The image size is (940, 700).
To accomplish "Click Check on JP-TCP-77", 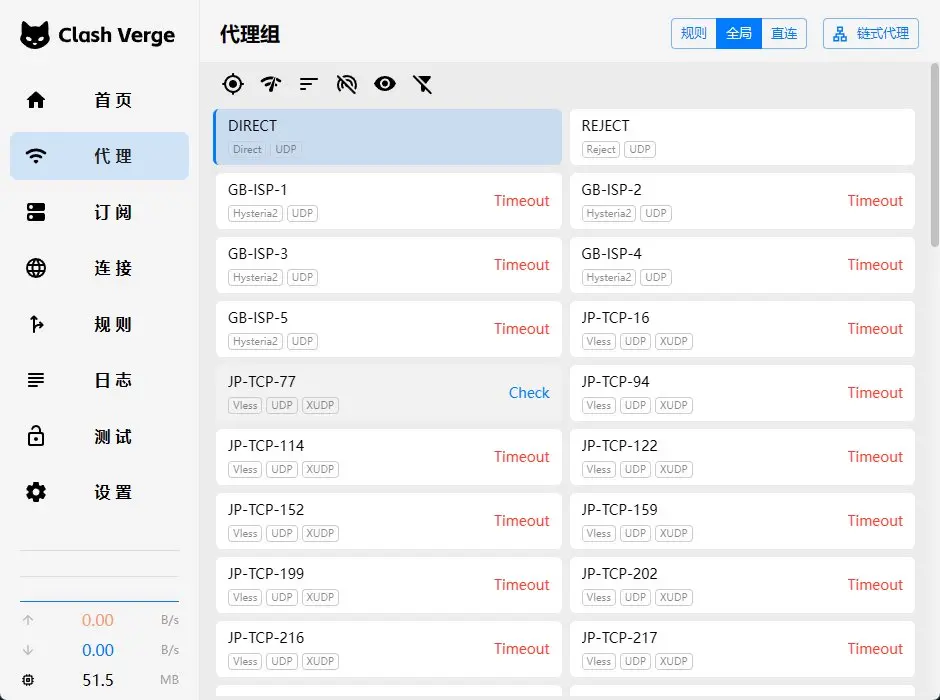I will click(x=529, y=393).
